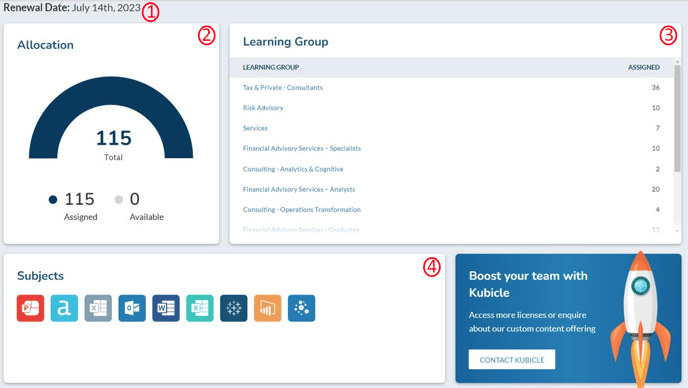Click the rocket illustration
The height and width of the screenshot is (388, 688).
tap(641, 320)
